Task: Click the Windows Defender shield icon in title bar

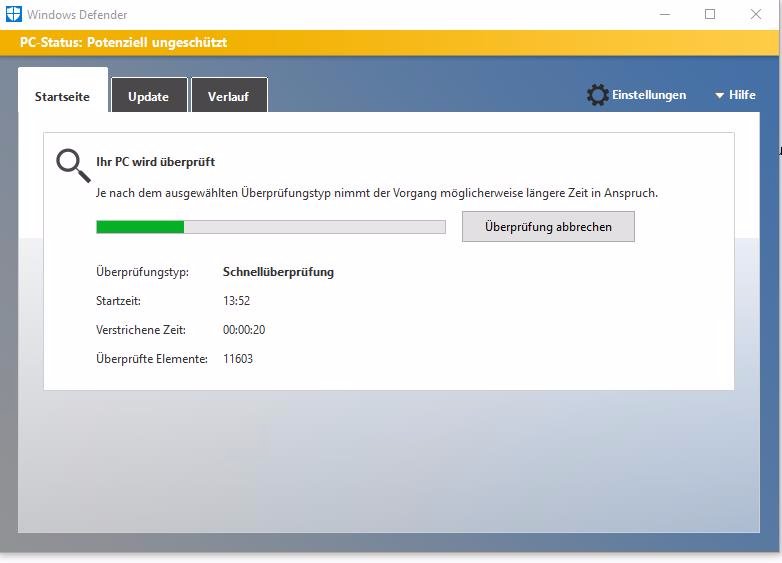Action: [x=13, y=14]
